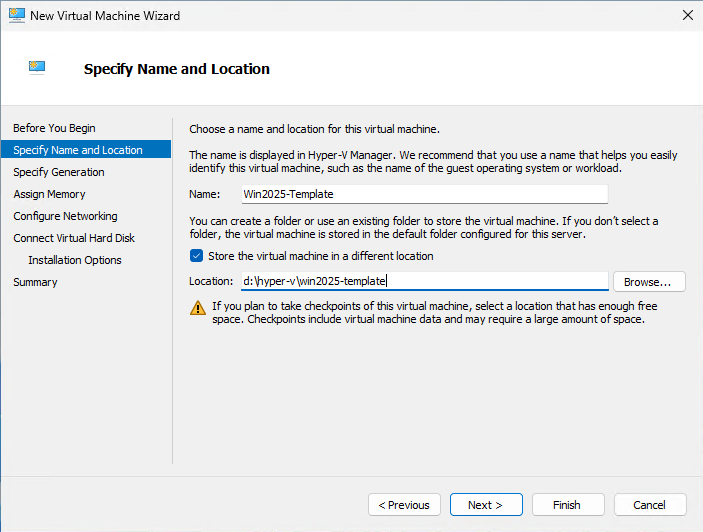Image resolution: width=703 pixels, height=532 pixels.
Task: Open the Configure Networking step
Action: coord(65,216)
